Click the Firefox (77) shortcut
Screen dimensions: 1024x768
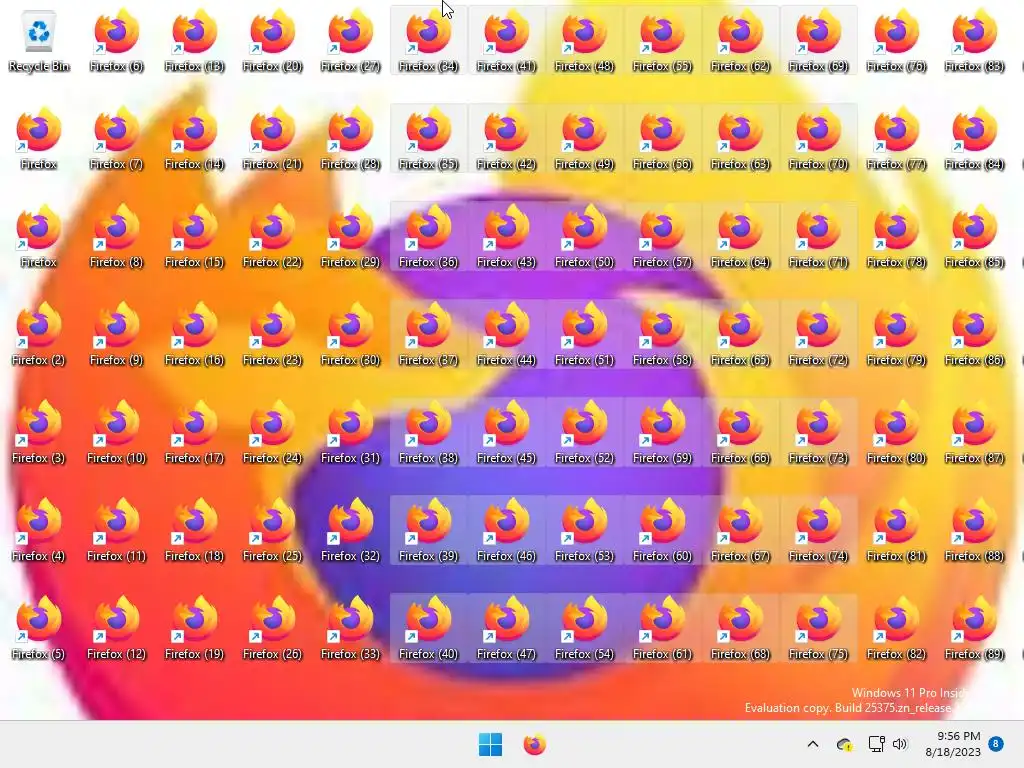pyautogui.click(x=897, y=138)
